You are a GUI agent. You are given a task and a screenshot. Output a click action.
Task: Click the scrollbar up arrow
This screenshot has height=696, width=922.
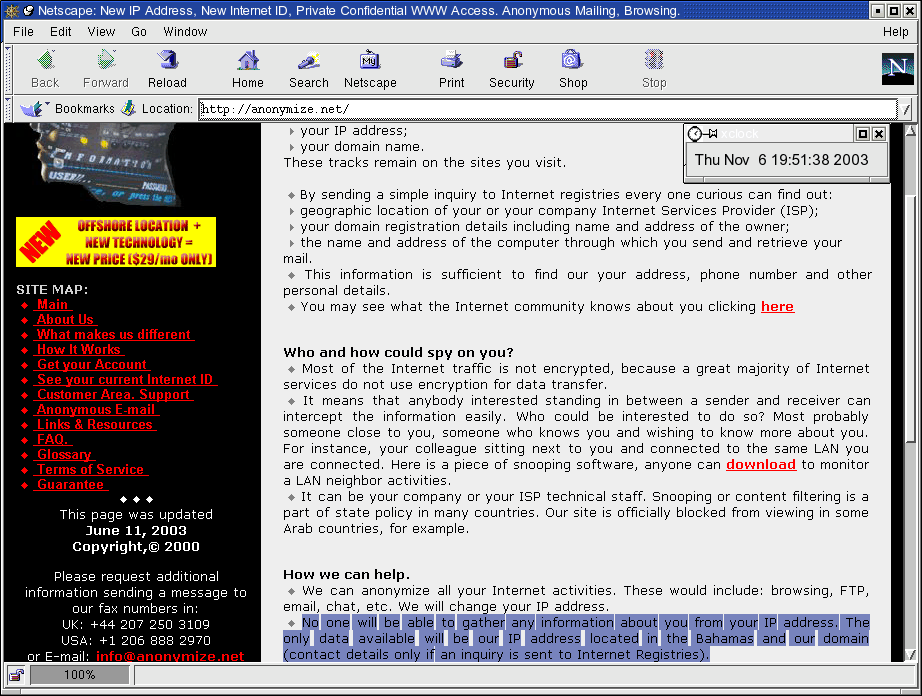(x=910, y=130)
